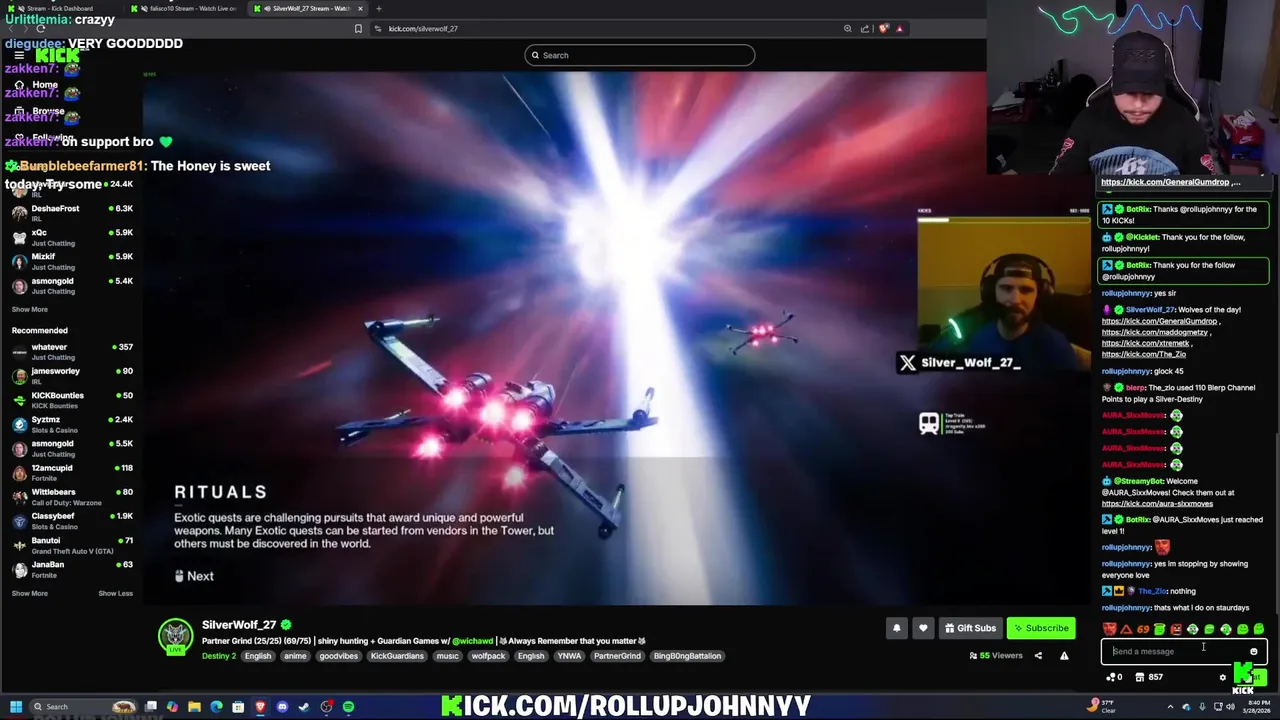
Task: Open File Explorer from the taskbar
Action: pyautogui.click(x=194, y=707)
